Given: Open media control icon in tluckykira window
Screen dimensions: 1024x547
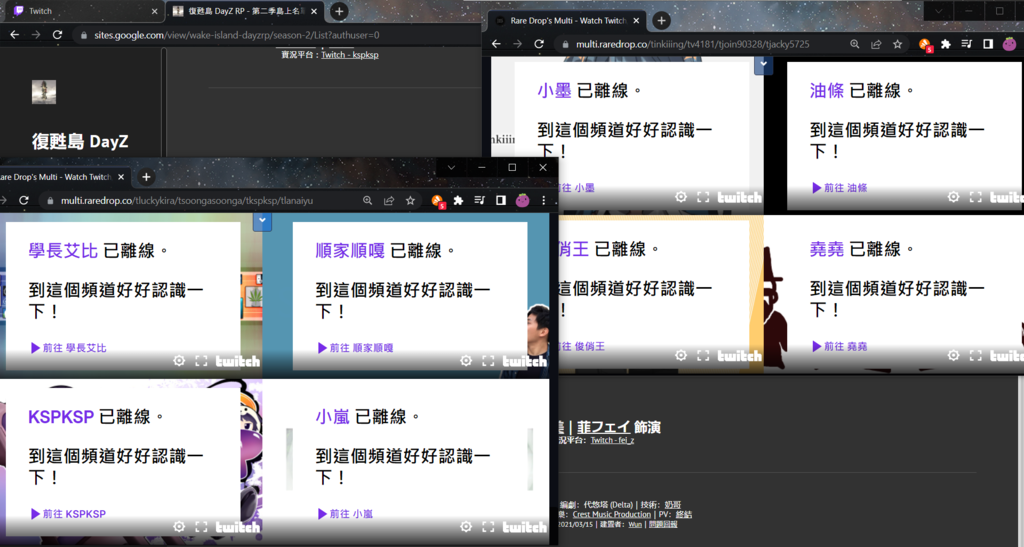Looking at the screenshot, I should (479, 201).
